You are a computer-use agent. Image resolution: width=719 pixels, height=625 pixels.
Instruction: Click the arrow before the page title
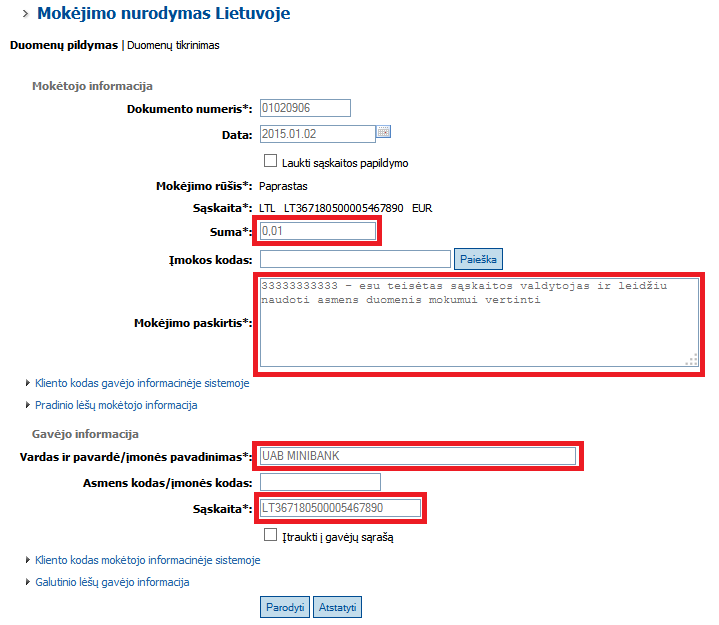tap(26, 14)
